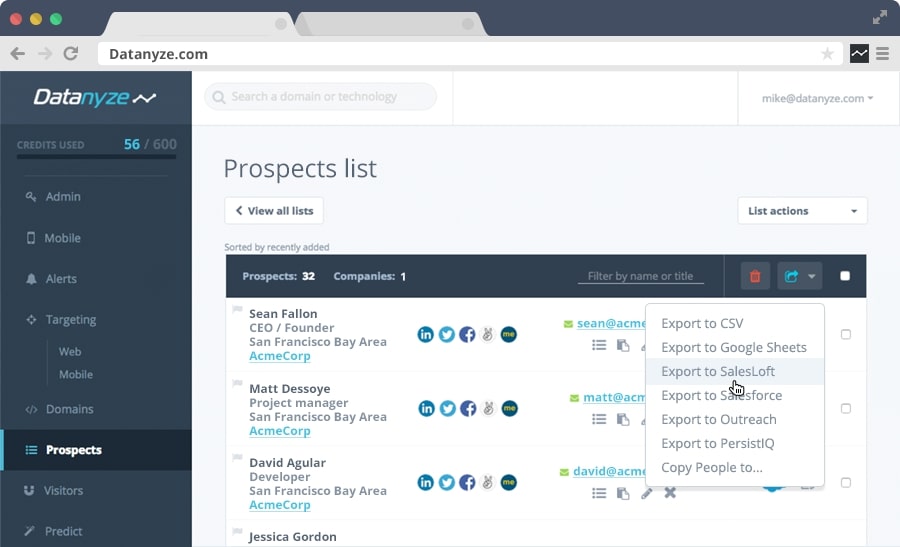Click Filter by name or title field
The width and height of the screenshot is (900, 547).
tap(641, 276)
